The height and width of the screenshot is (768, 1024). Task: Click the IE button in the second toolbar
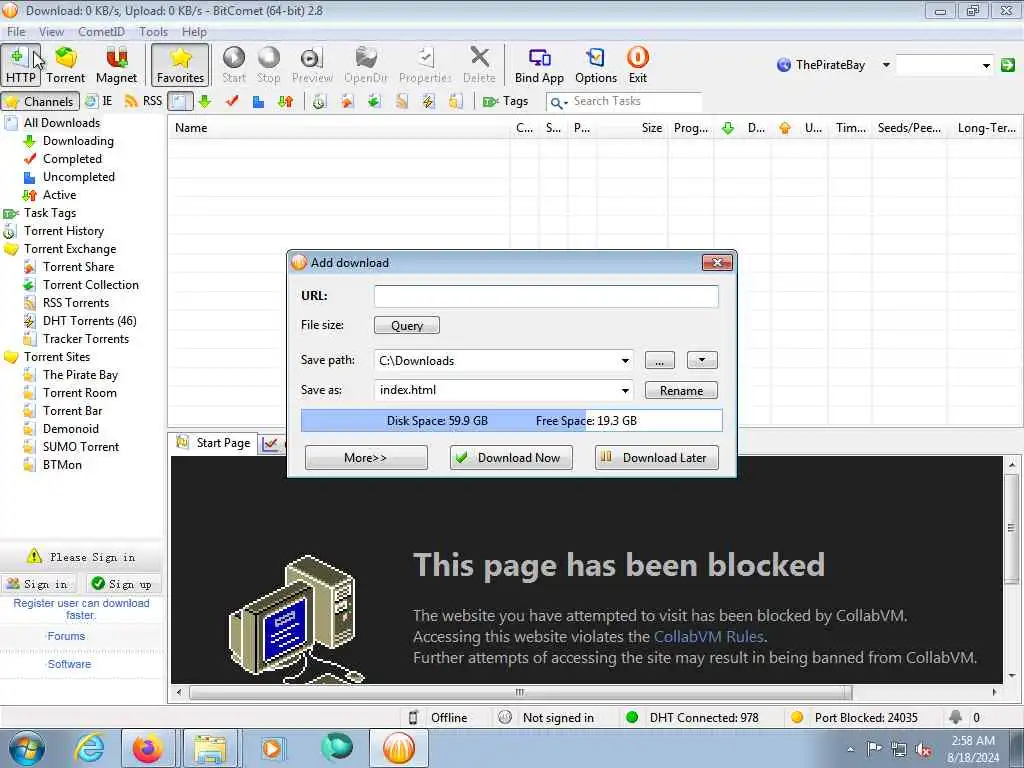[99, 101]
